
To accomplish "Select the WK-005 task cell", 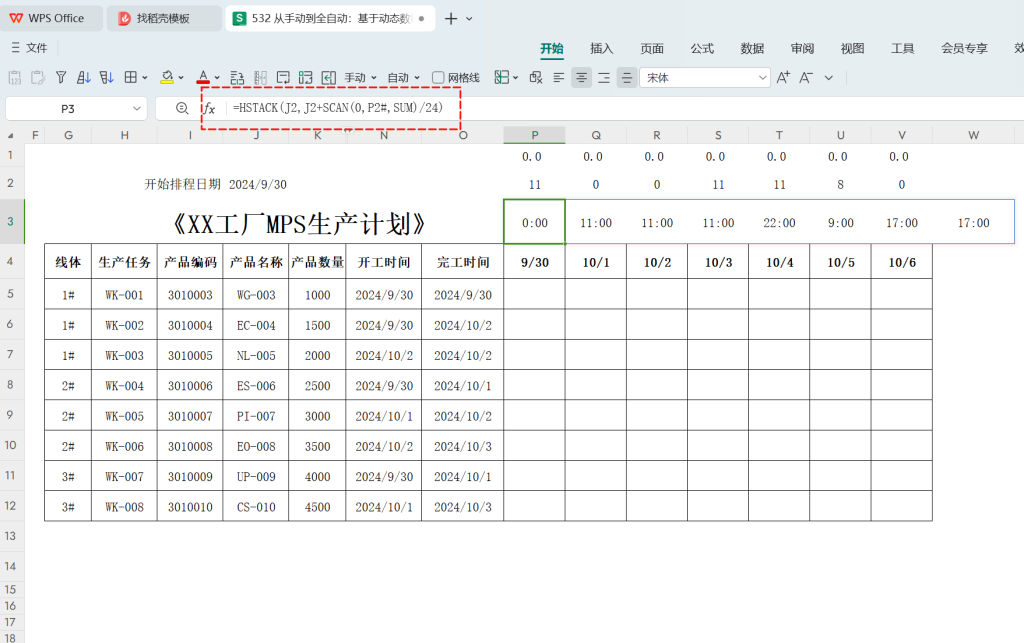I will pos(124,416).
